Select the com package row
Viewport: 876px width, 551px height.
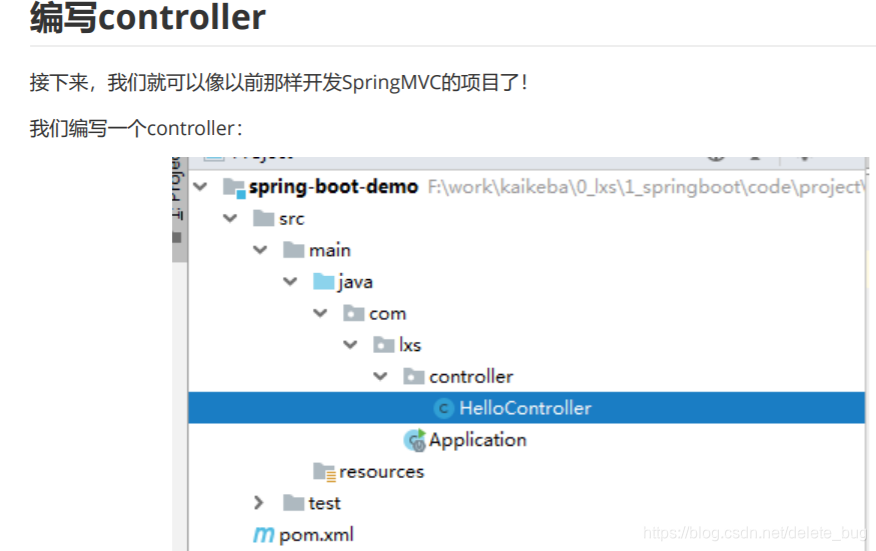[x=526, y=313]
